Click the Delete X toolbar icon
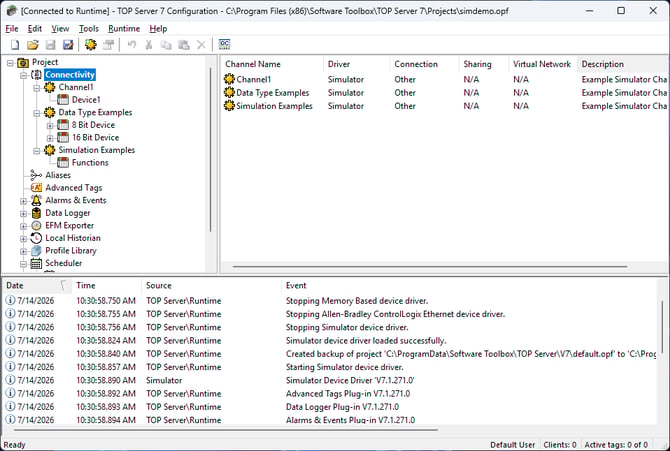The height and width of the screenshot is (451, 670). click(201, 44)
